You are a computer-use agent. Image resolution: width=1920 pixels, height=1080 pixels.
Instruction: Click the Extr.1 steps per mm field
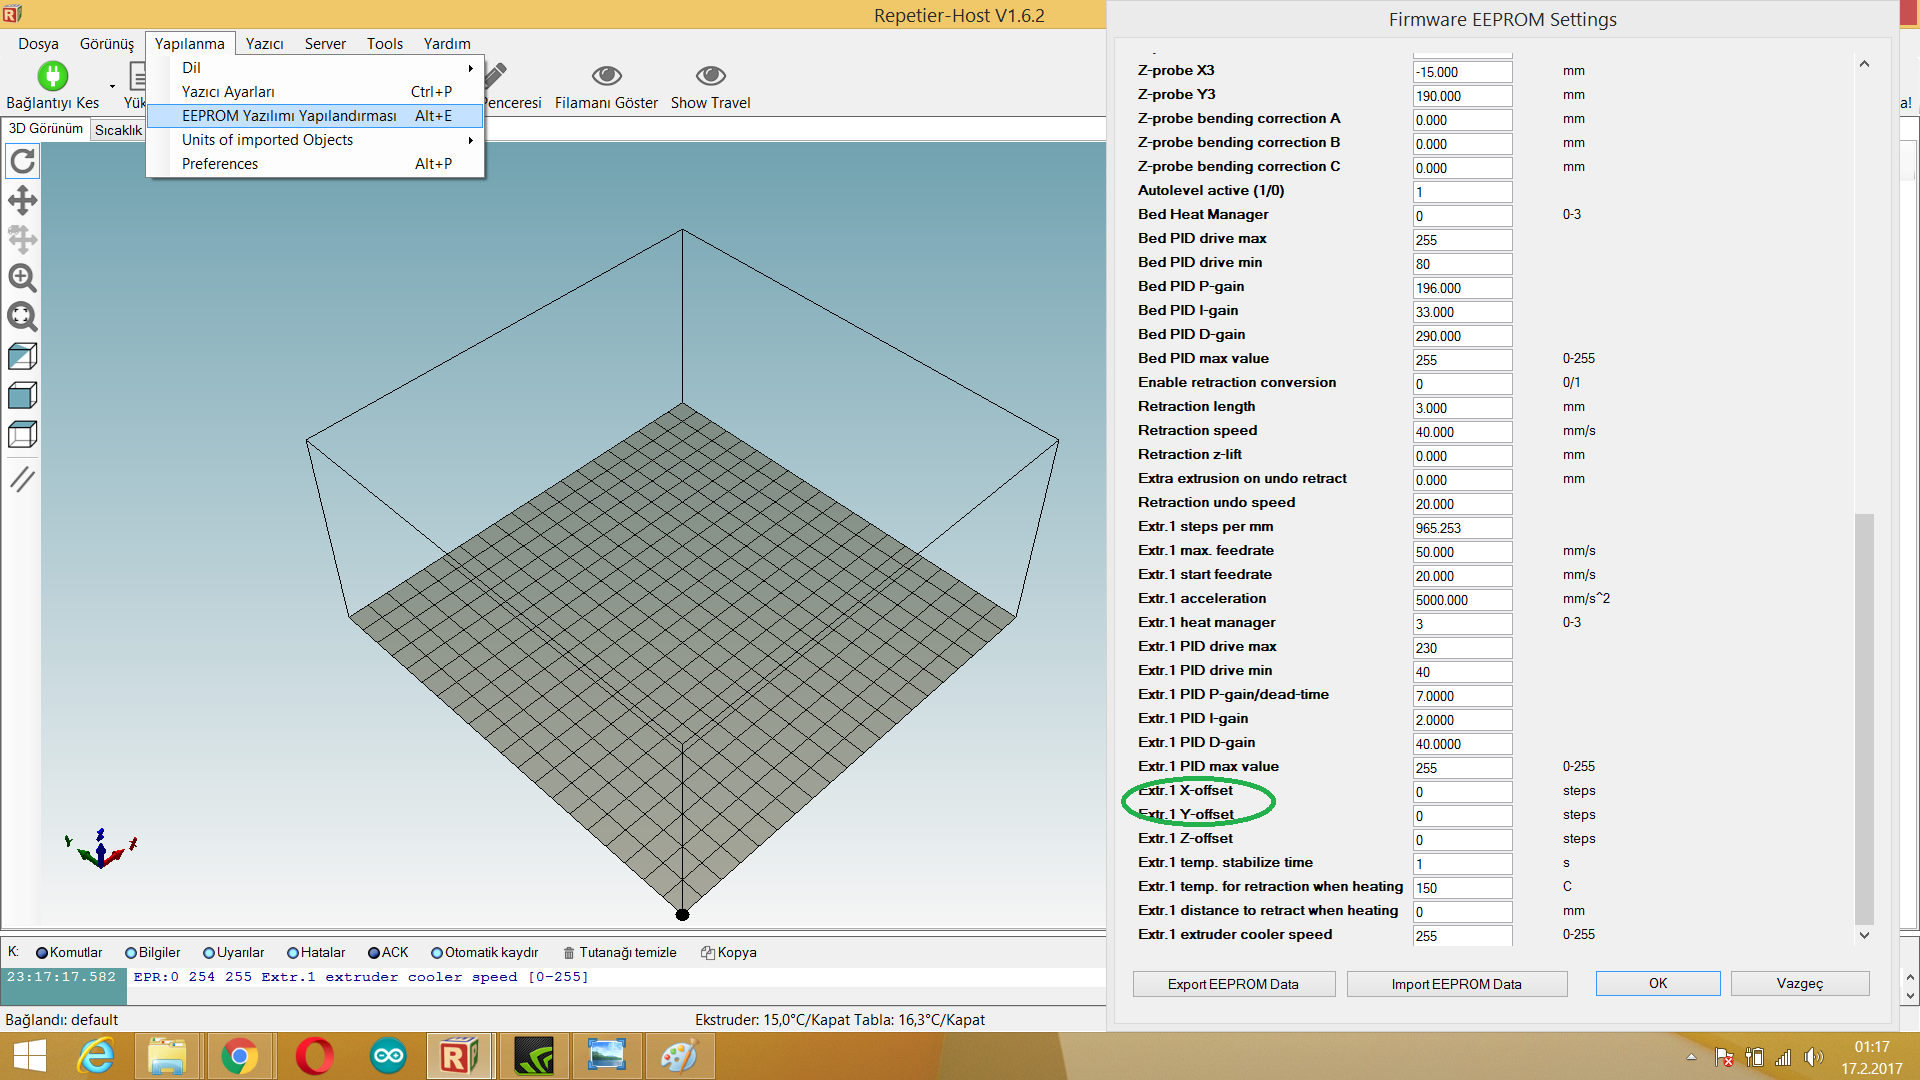point(1461,528)
